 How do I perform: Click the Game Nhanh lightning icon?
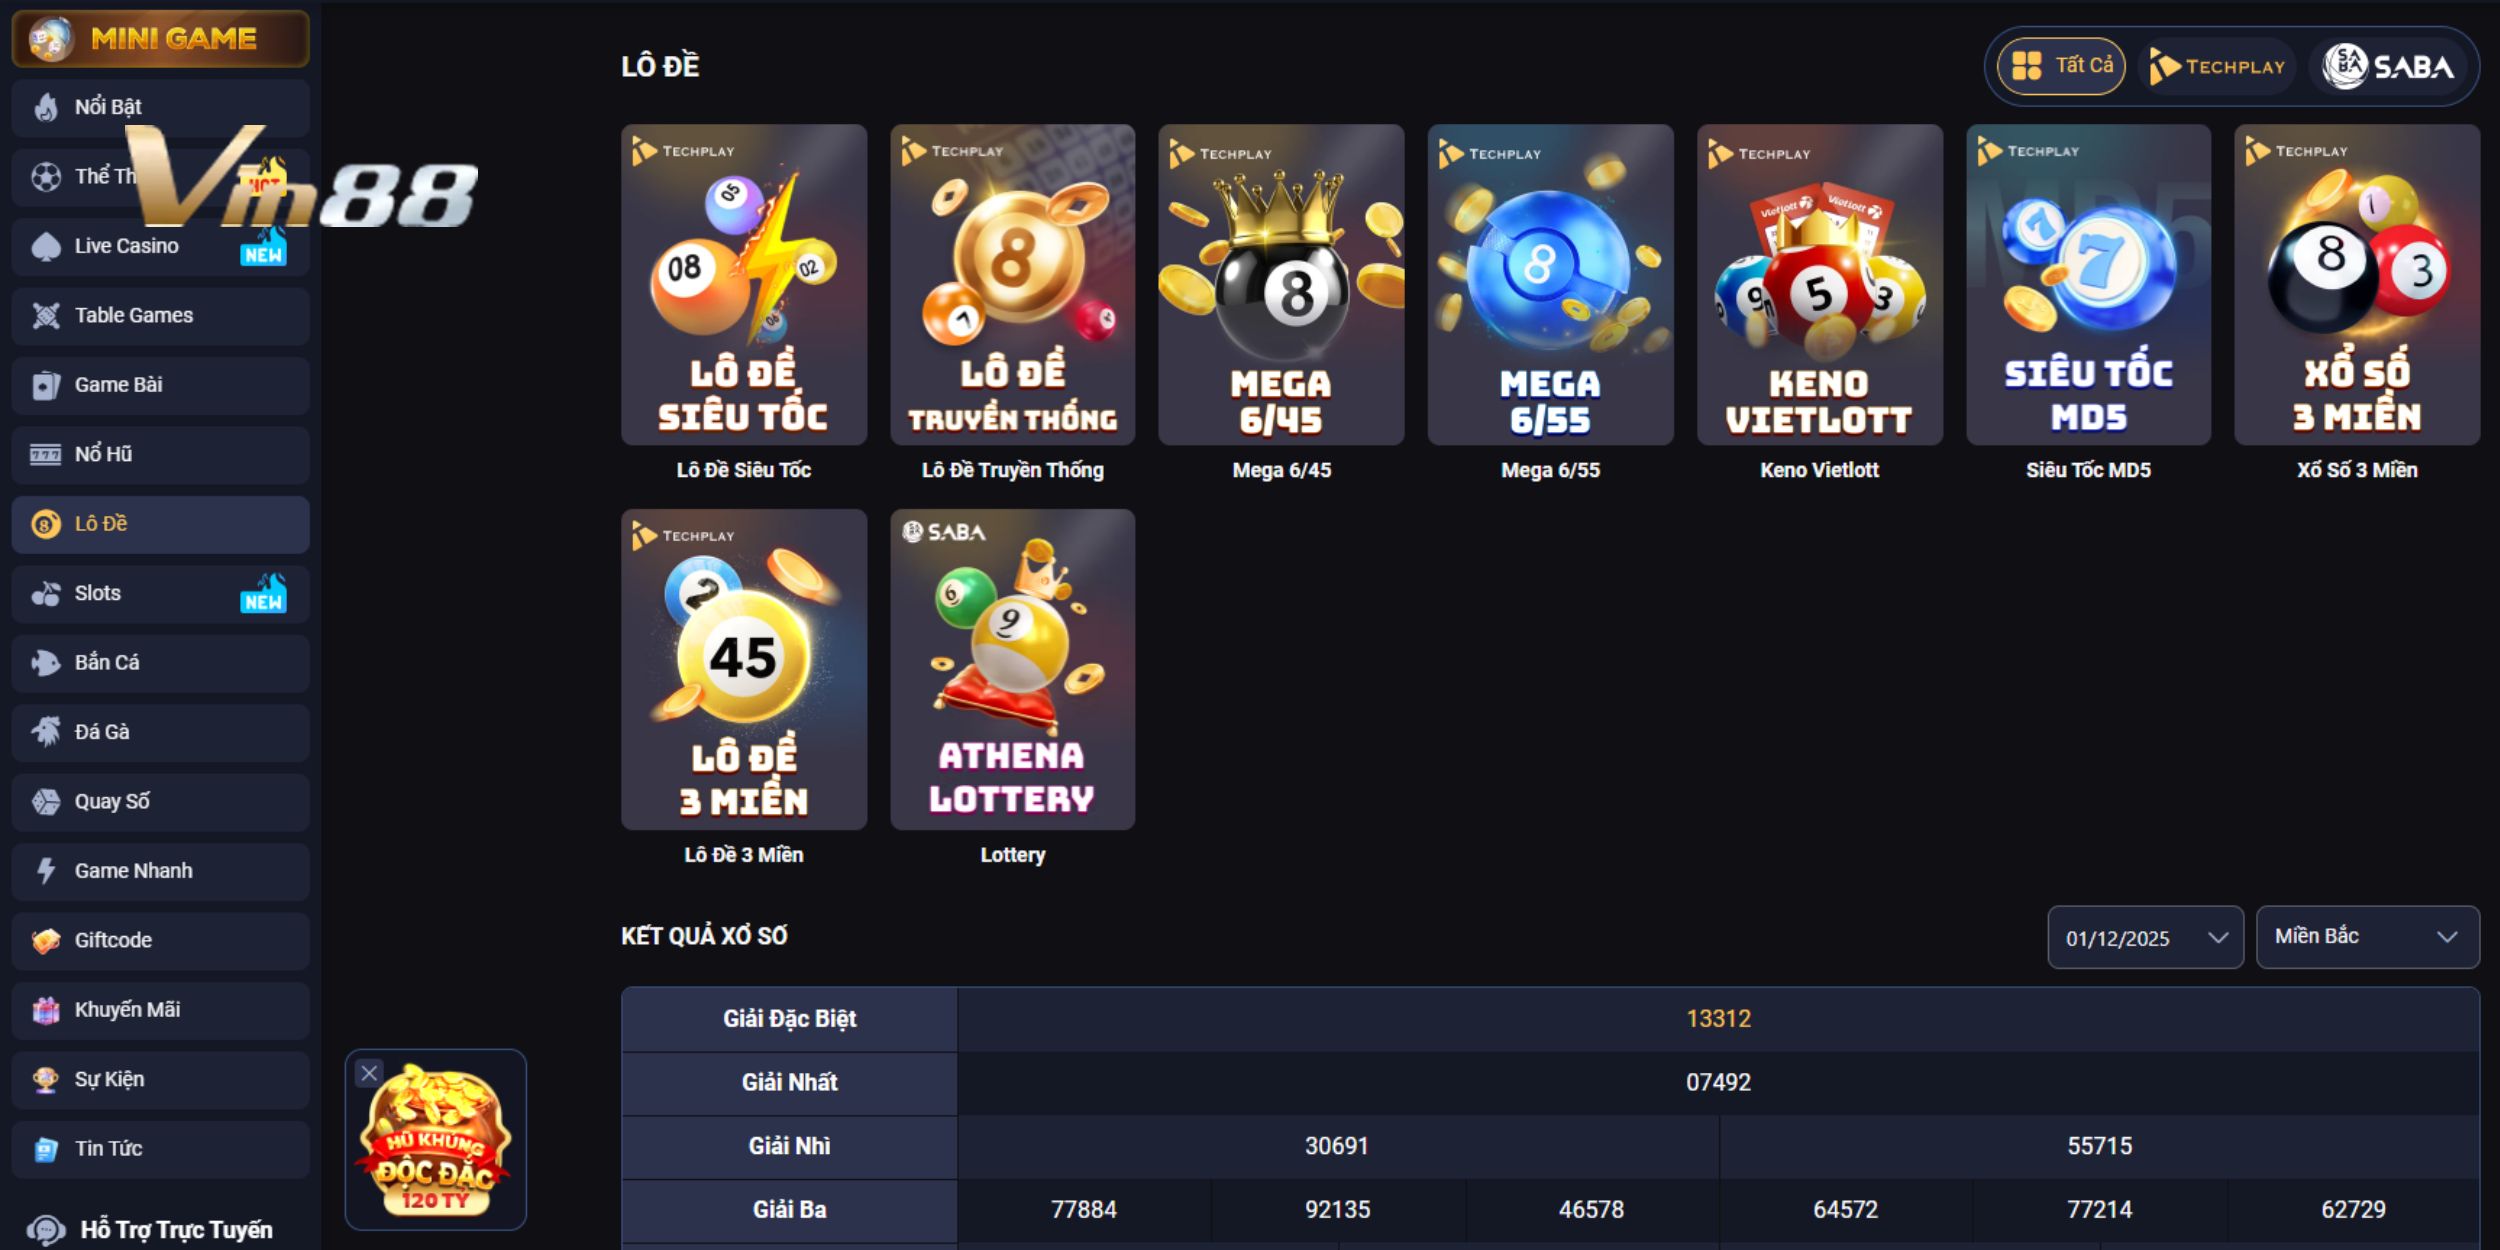click(46, 871)
